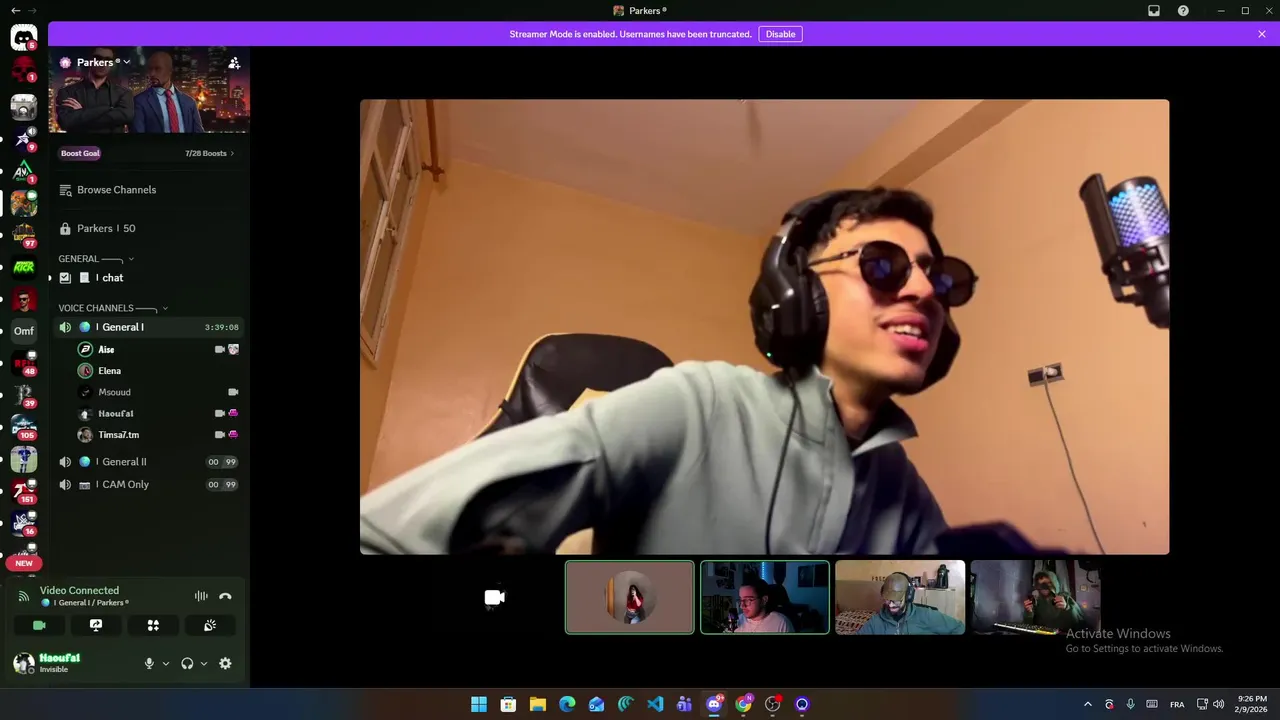
Task: Open taskbar volume control
Action: (1219, 704)
